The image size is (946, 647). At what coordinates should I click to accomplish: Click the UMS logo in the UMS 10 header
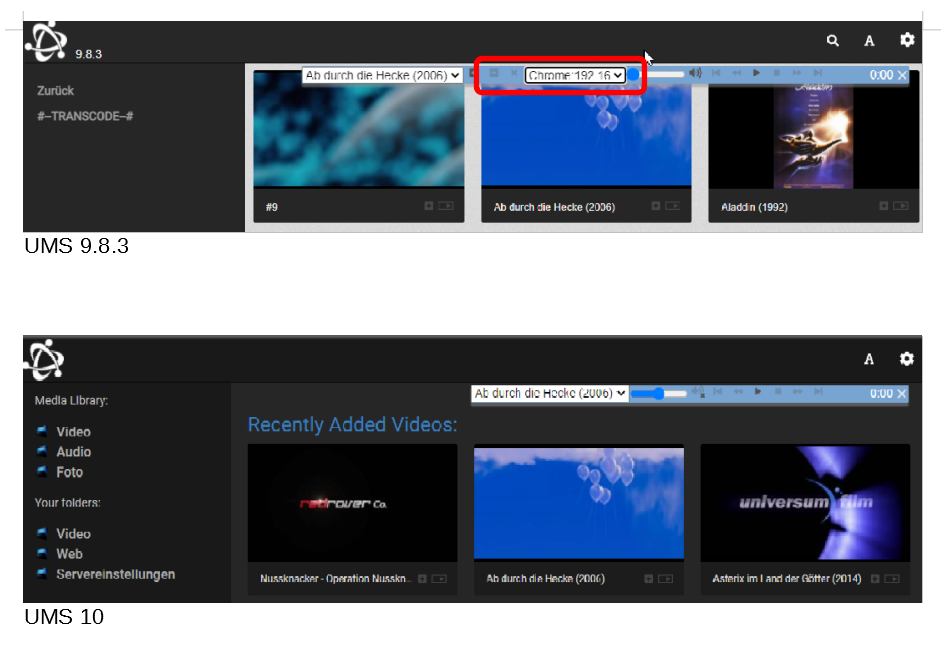pyautogui.click(x=44, y=360)
